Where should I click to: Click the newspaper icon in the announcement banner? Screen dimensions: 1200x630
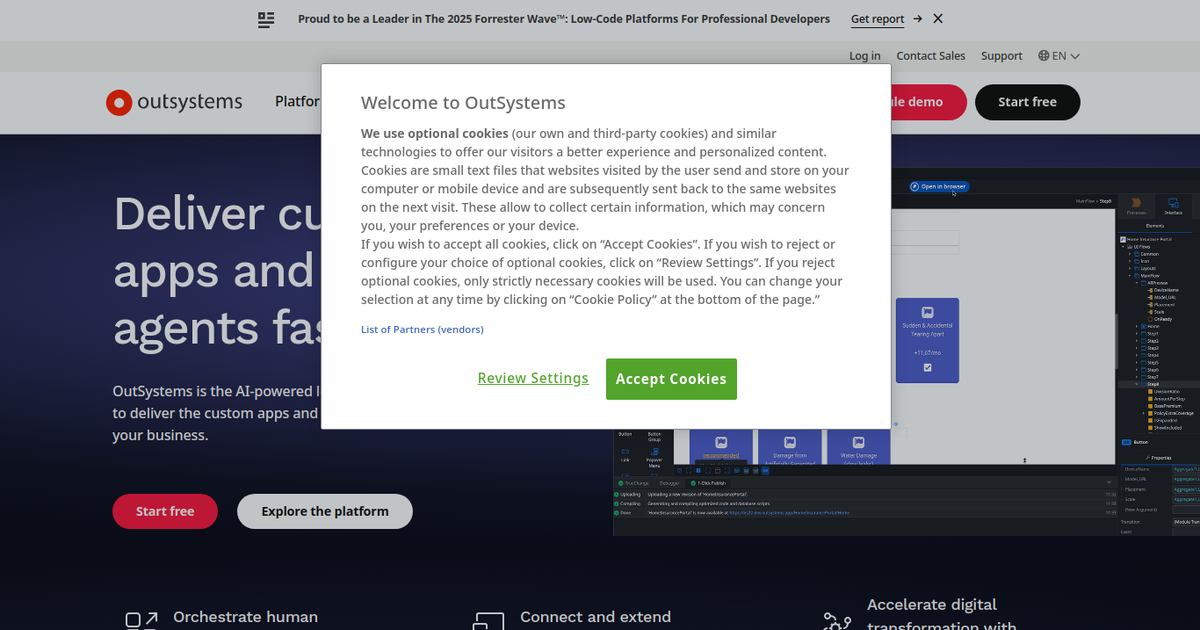coord(266,19)
